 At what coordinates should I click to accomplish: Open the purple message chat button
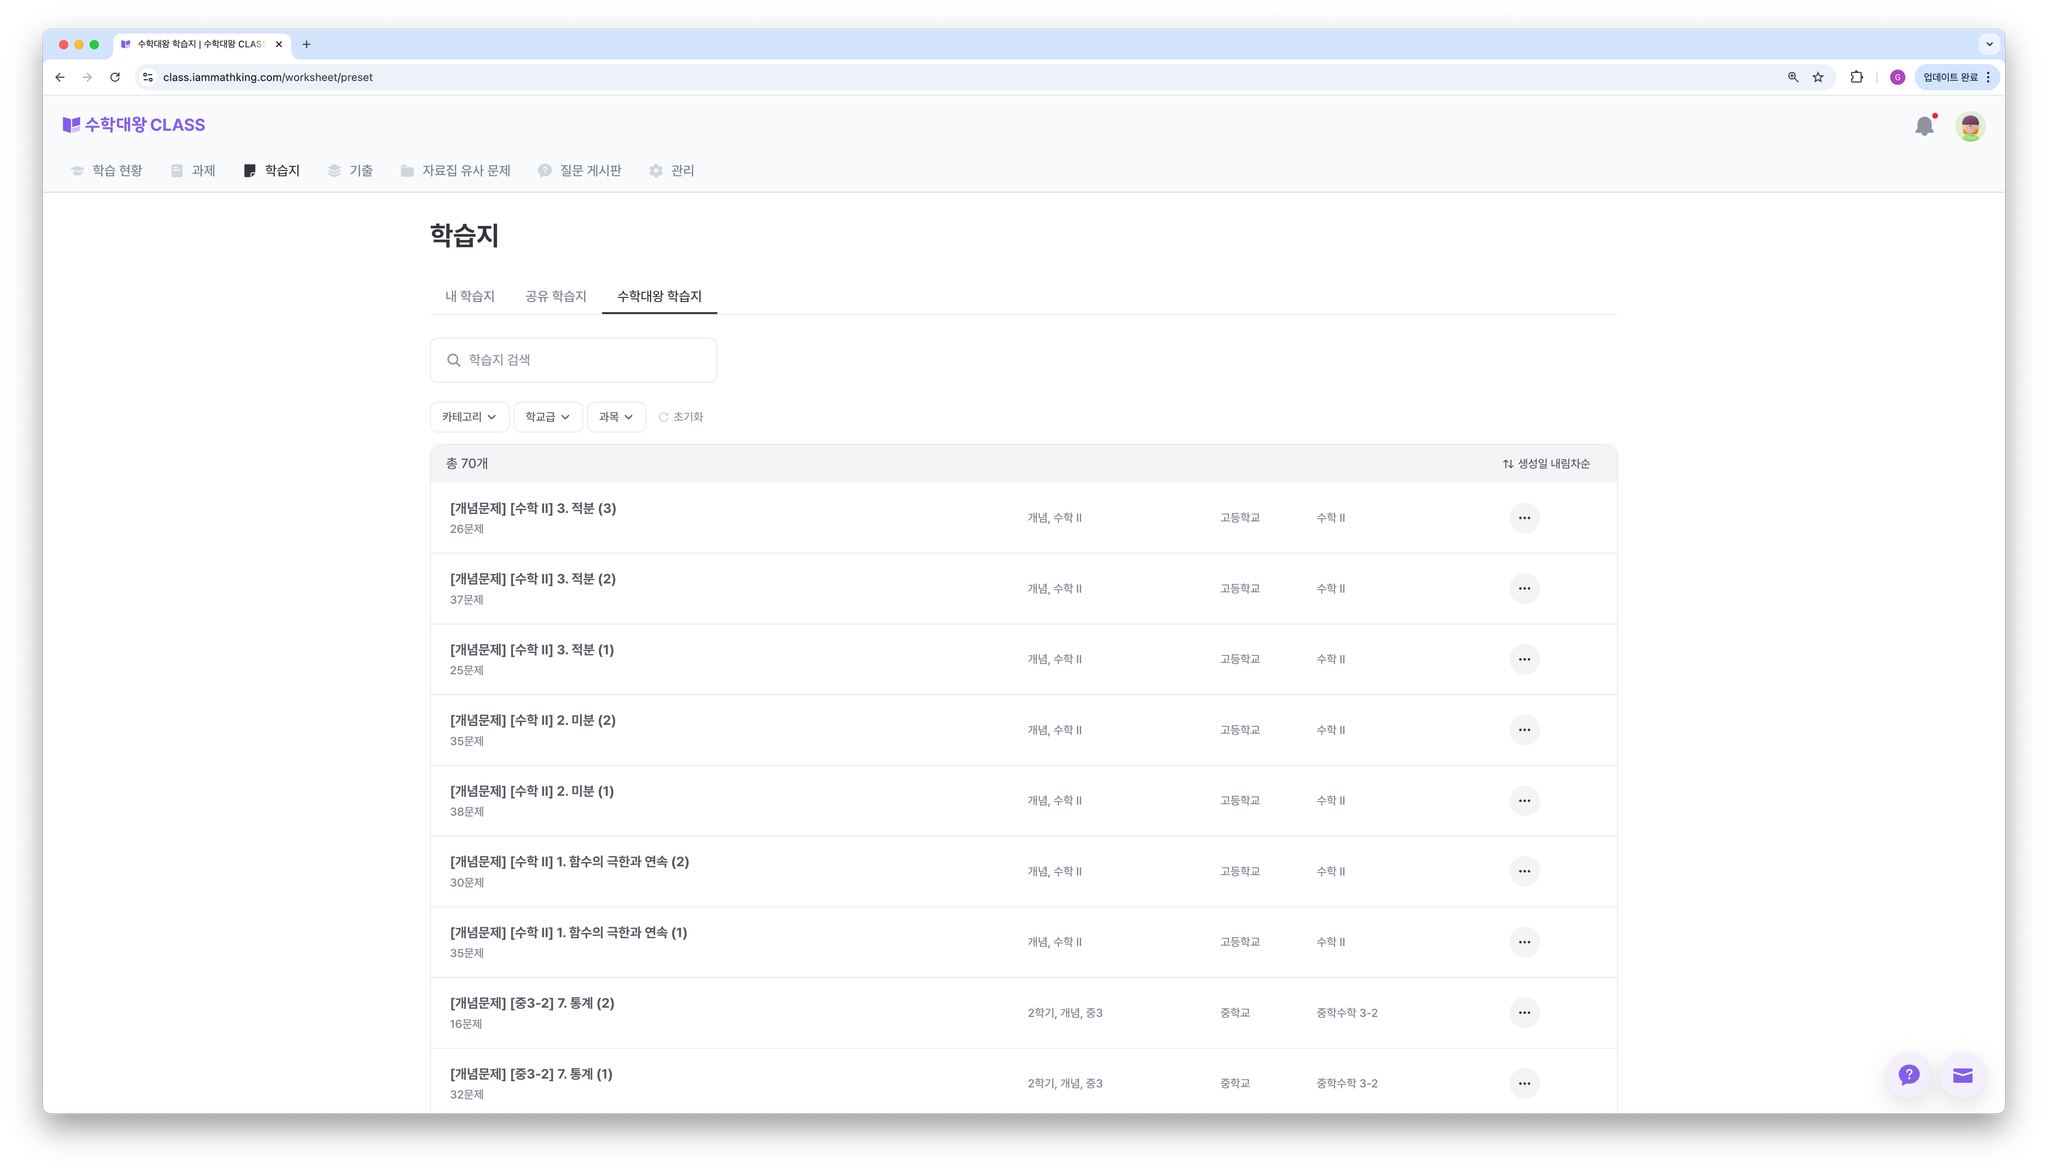pyautogui.click(x=1962, y=1075)
